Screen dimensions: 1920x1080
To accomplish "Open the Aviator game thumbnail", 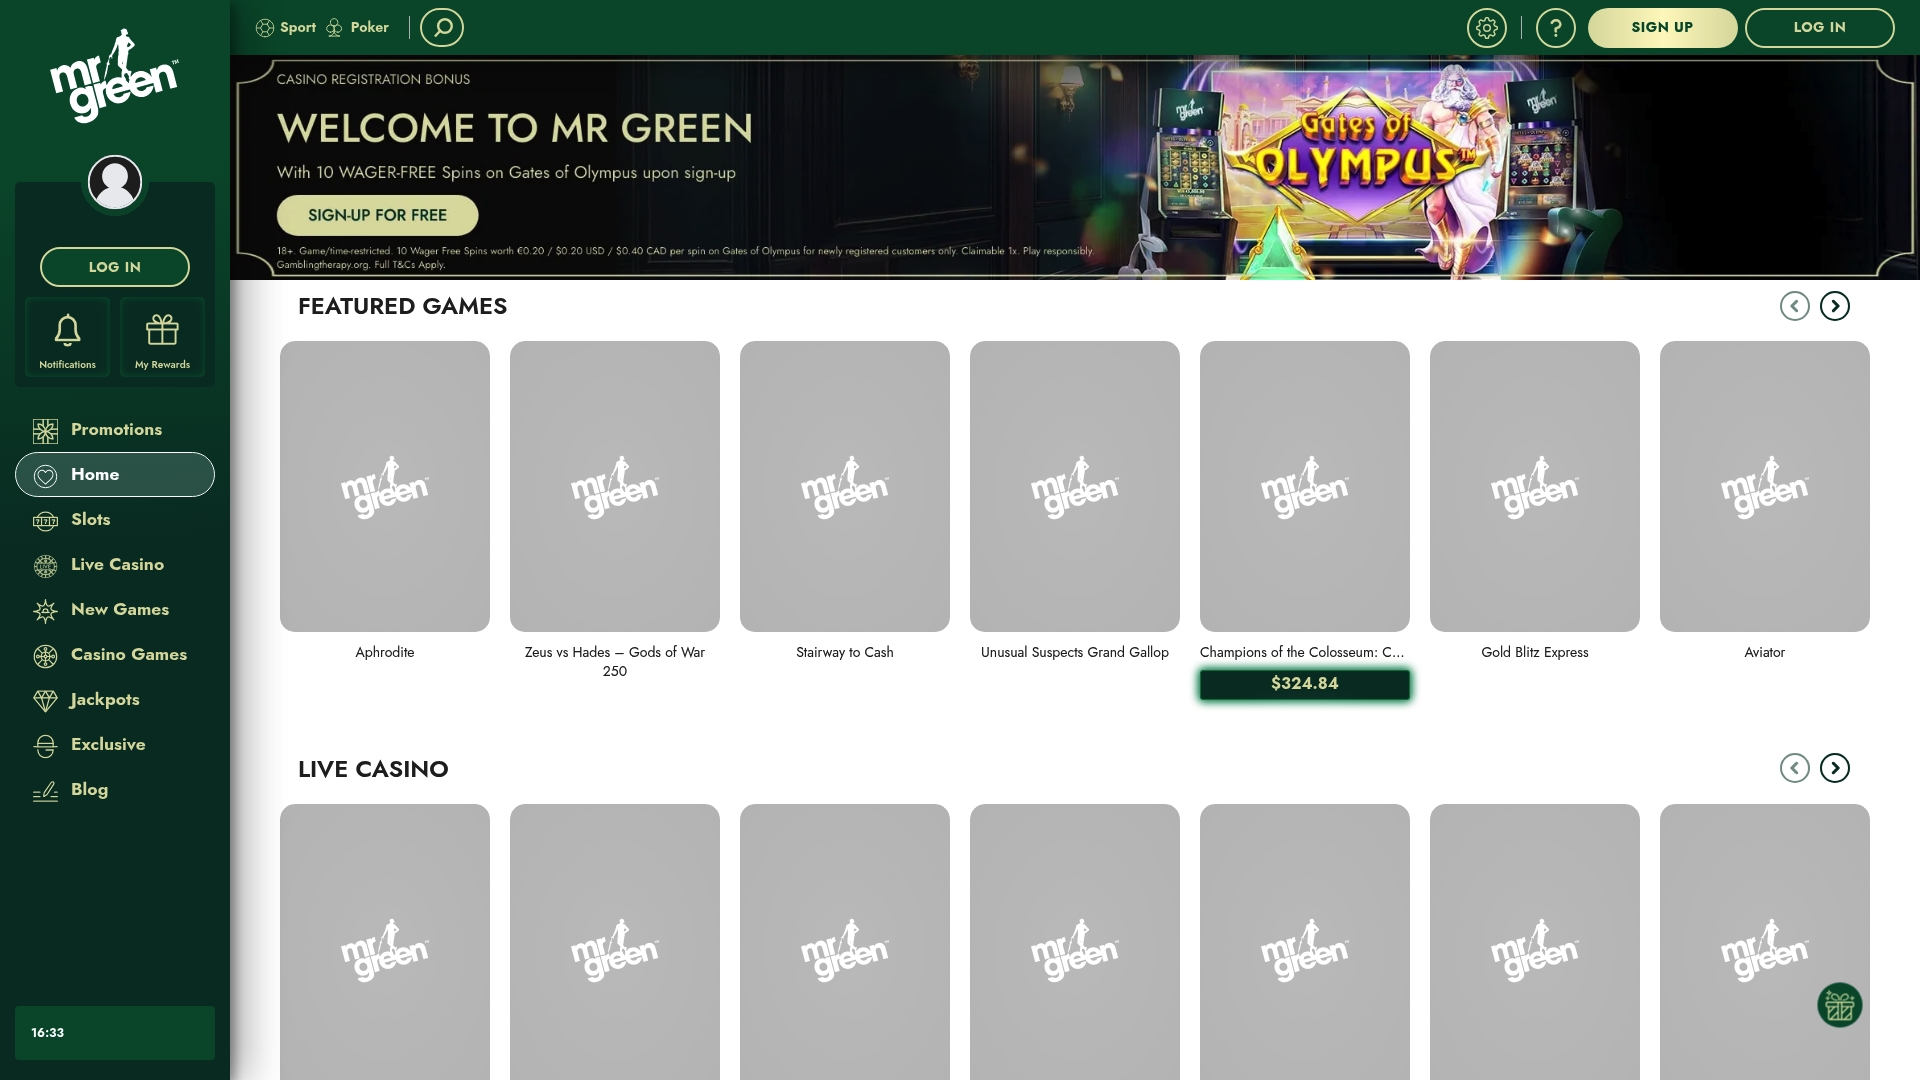I will point(1764,486).
